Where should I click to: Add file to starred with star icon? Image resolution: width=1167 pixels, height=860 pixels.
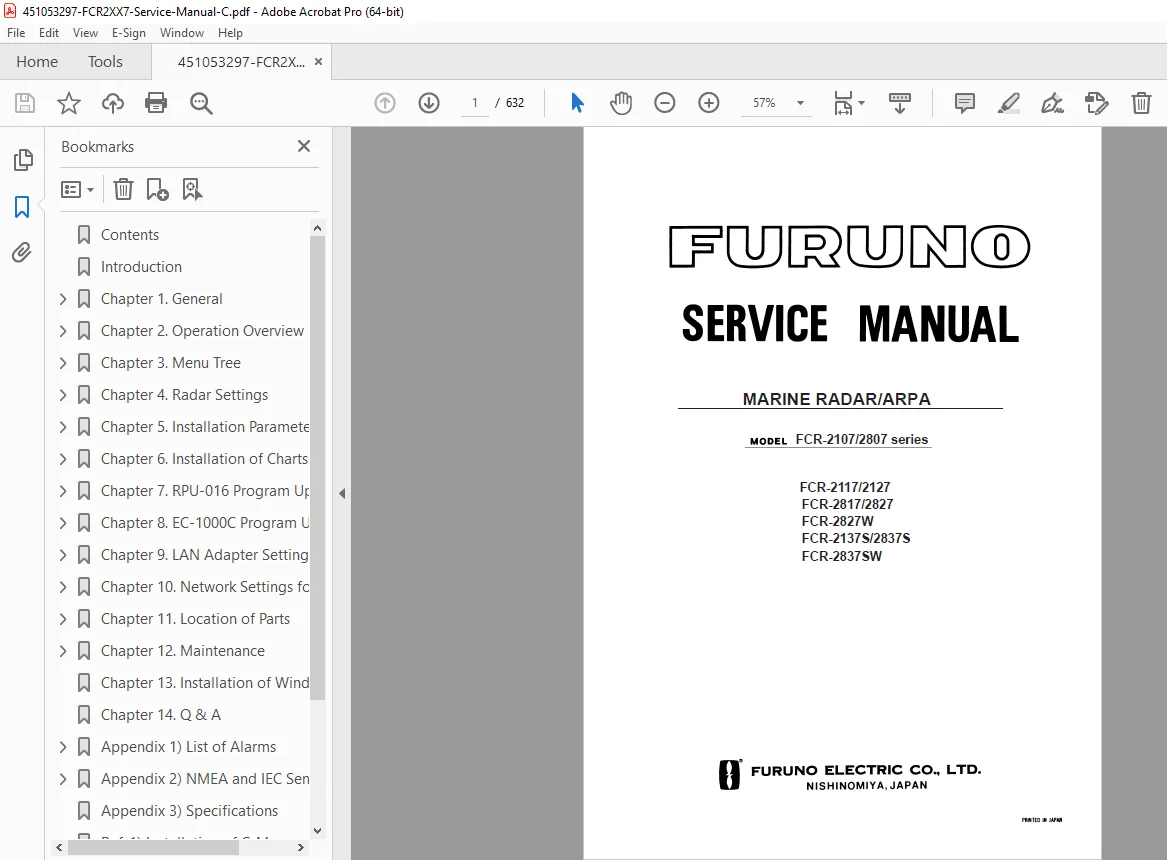coord(68,103)
